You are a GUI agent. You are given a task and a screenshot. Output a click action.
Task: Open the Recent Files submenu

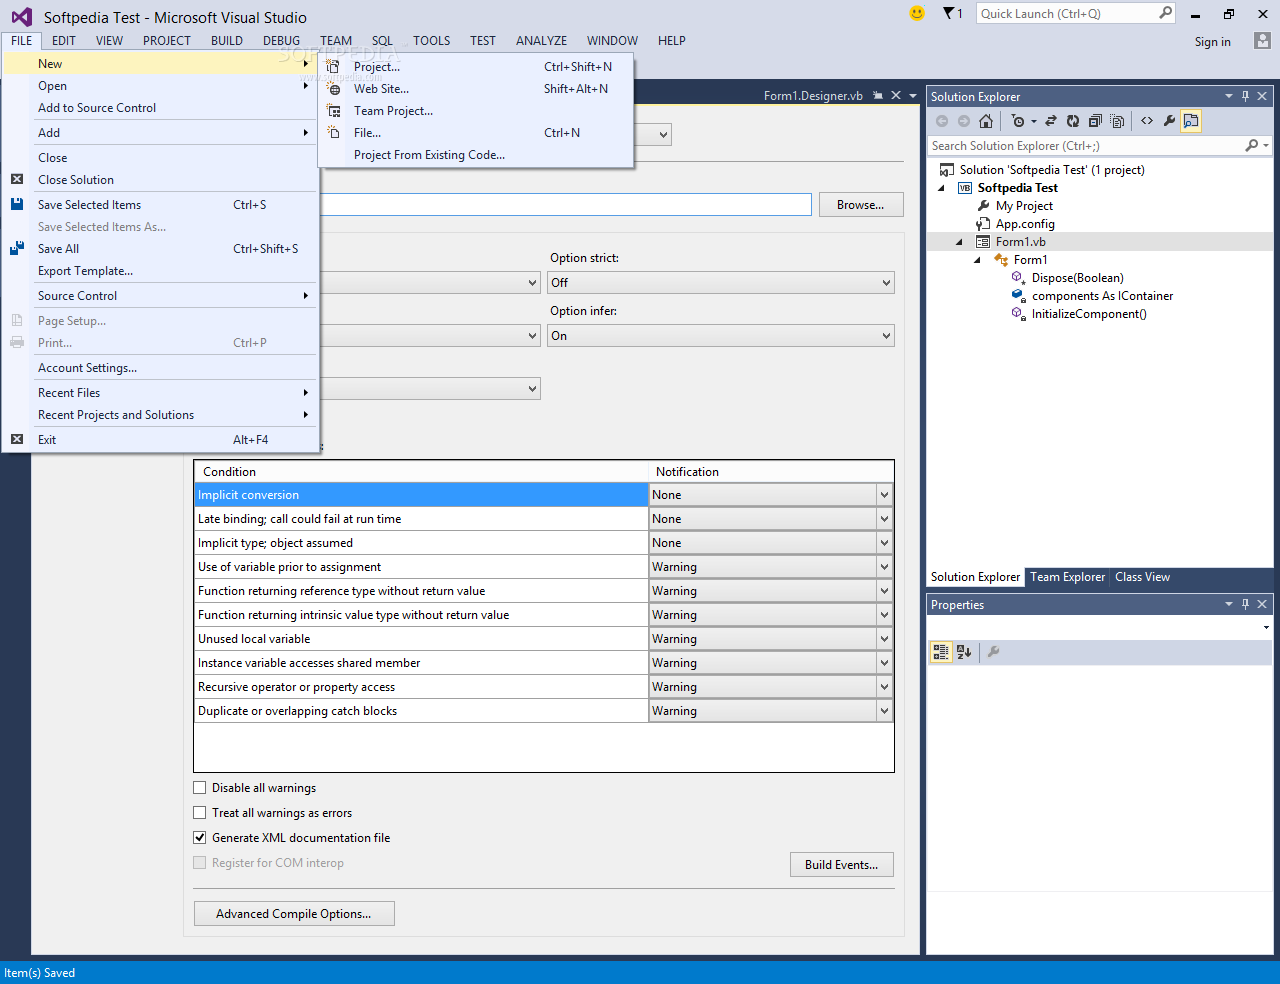coord(161,393)
